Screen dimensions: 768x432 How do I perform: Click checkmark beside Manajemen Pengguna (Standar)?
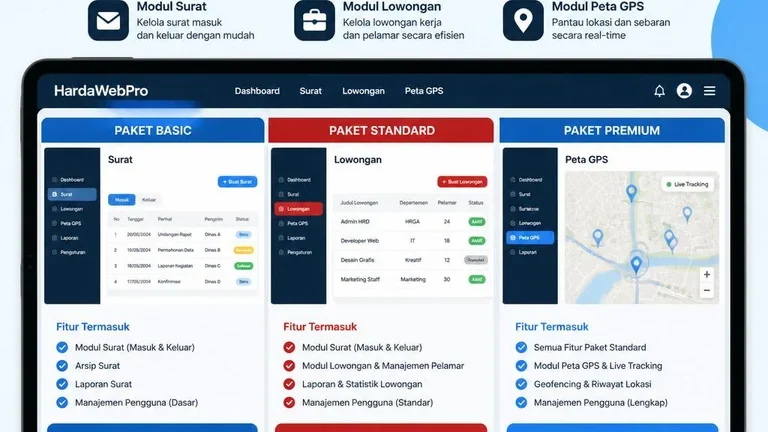[289, 403]
